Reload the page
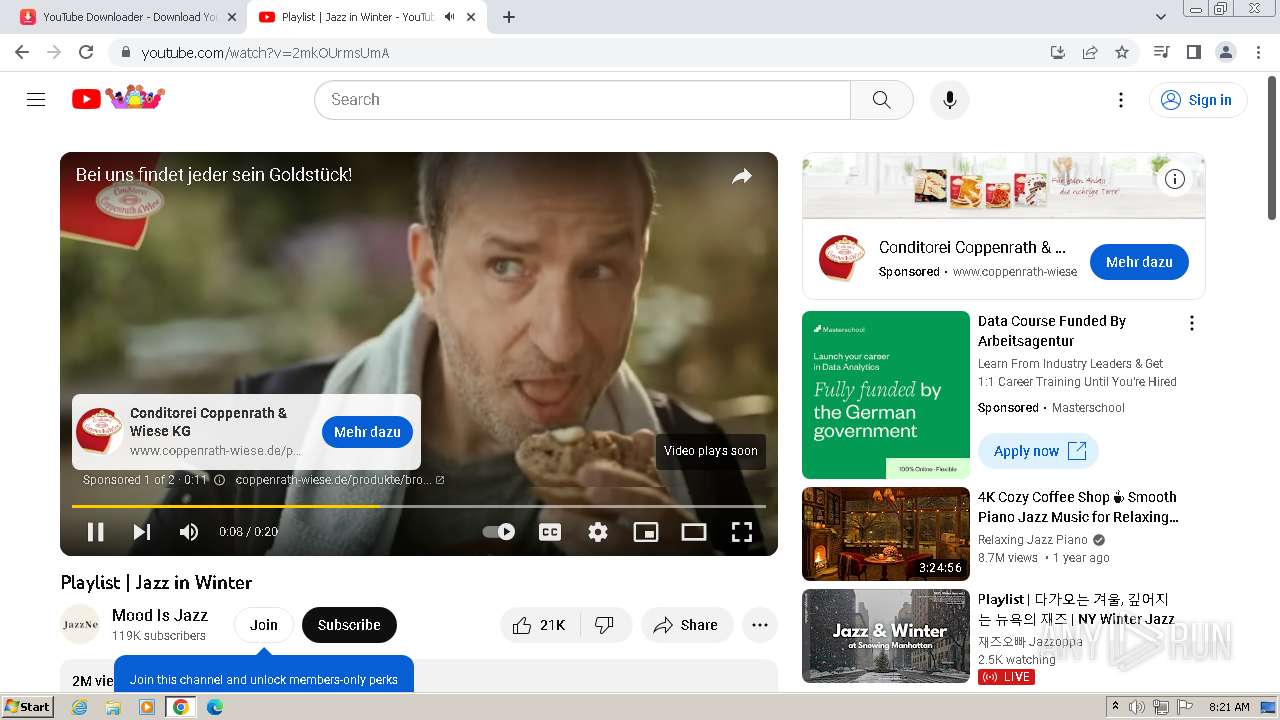Viewport: 1280px width, 720px height. tap(86, 52)
